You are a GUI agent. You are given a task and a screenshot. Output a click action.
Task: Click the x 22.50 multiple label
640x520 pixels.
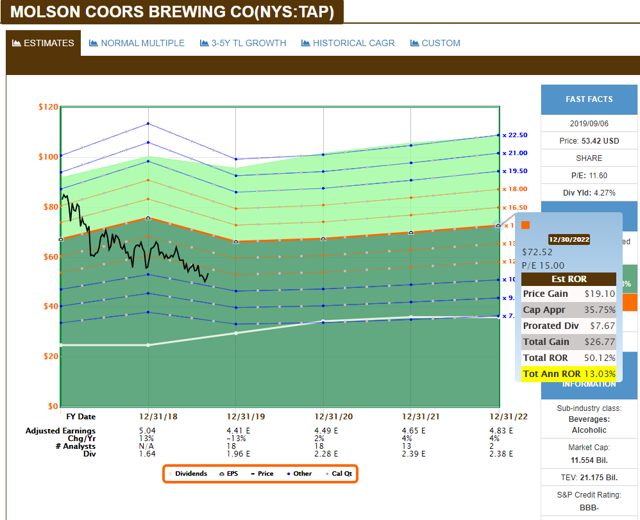tap(515, 135)
